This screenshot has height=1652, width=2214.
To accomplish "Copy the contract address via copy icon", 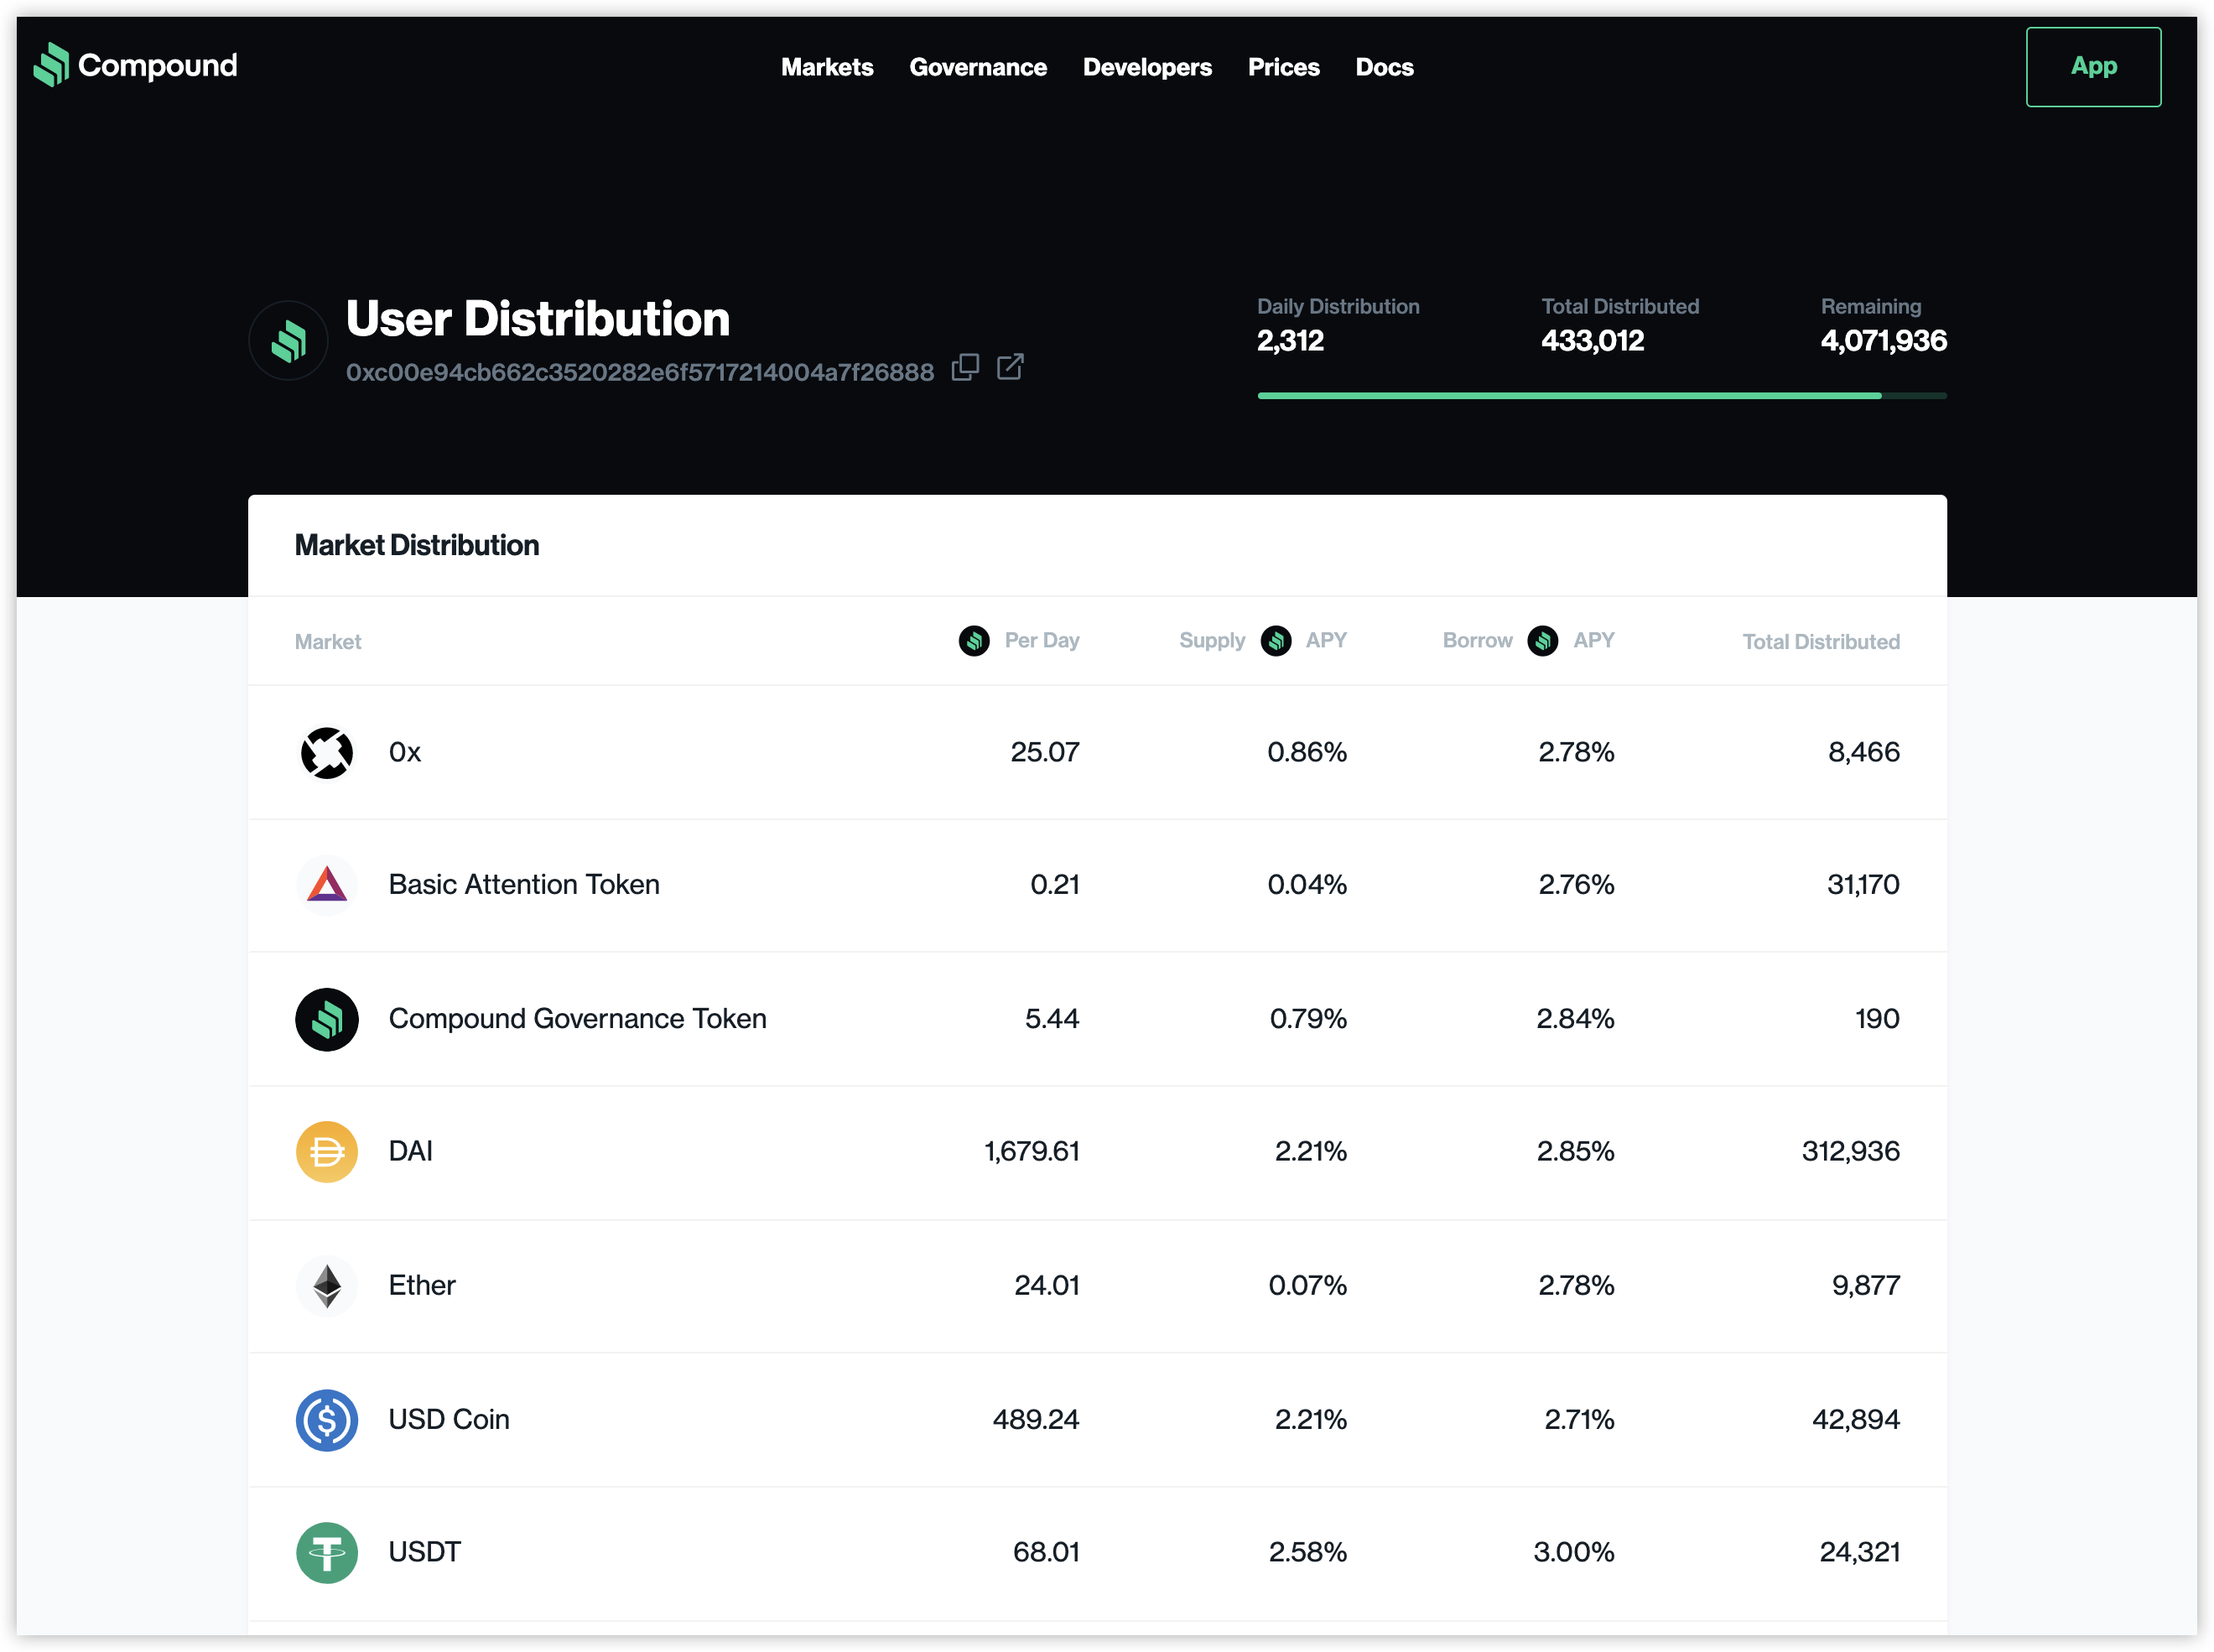I will tap(965, 368).
